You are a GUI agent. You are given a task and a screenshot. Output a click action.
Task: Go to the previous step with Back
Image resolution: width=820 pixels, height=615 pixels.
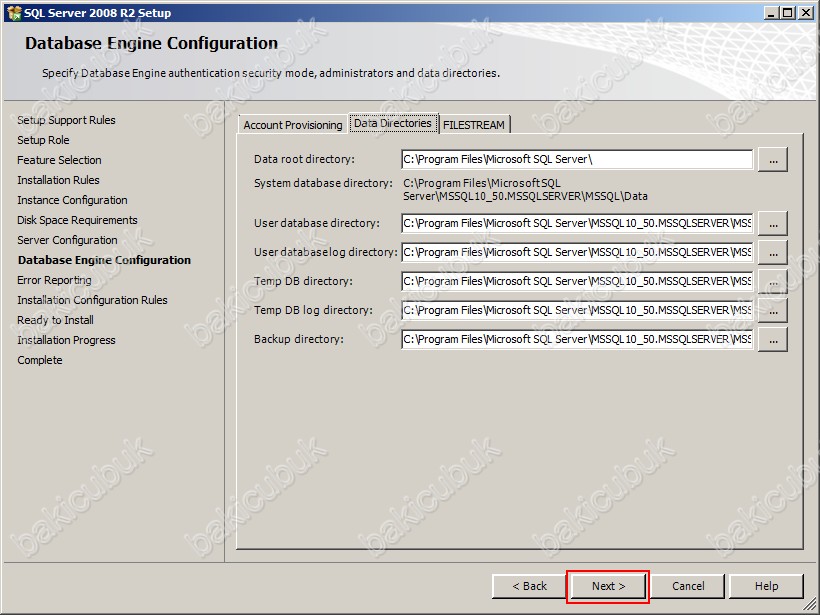coord(529,586)
